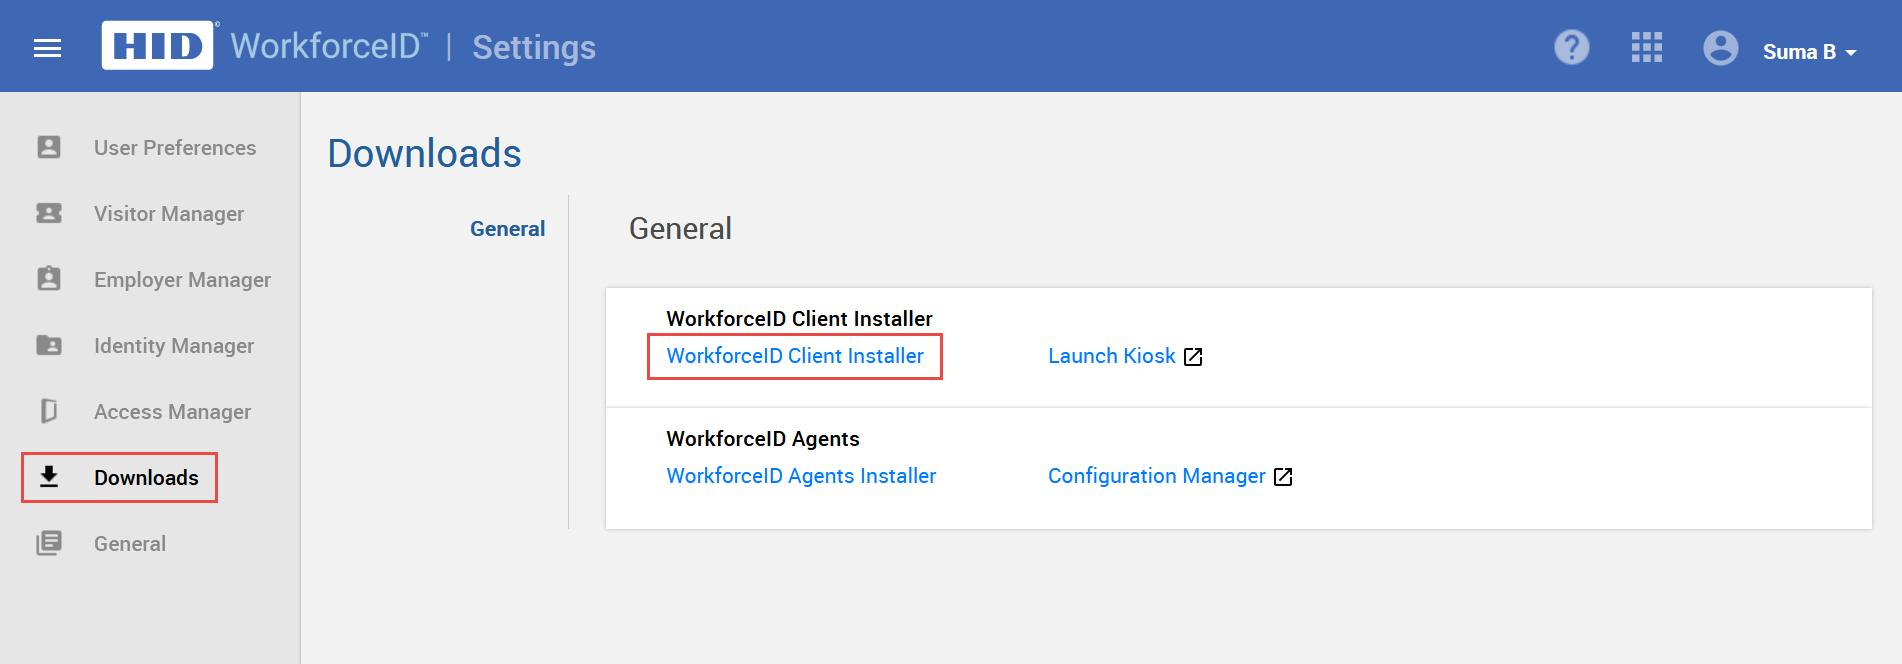Click the Launch Kiosk link
The height and width of the screenshot is (664, 1902).
pyautogui.click(x=1112, y=356)
